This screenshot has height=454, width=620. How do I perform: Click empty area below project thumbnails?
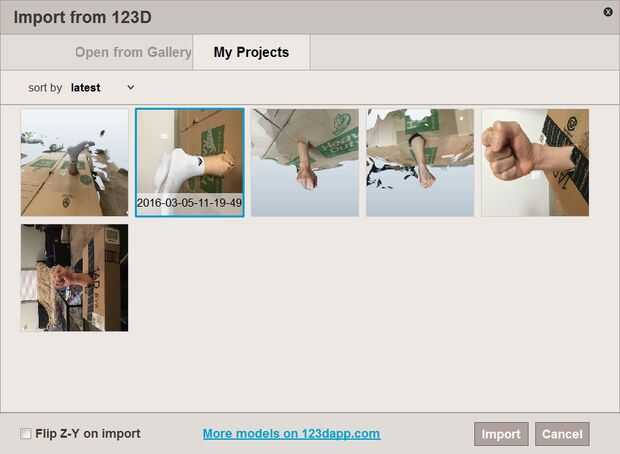click(356, 356)
